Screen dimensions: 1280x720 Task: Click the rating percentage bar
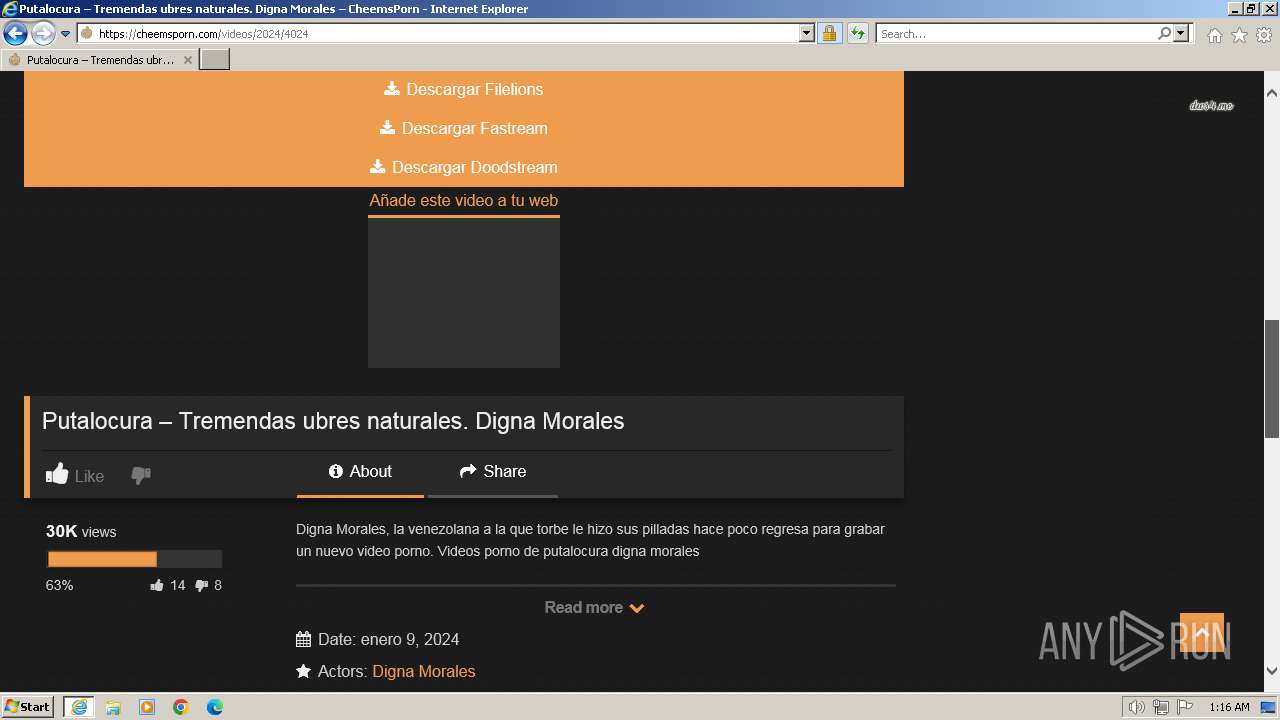click(134, 559)
